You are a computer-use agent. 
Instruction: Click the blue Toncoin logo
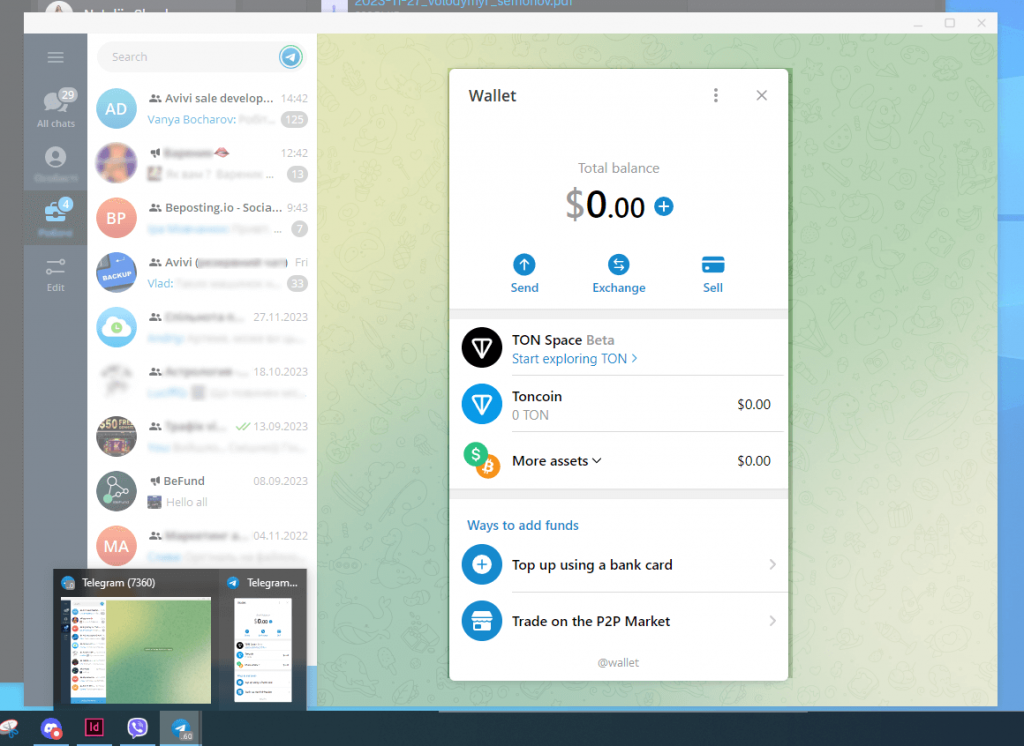tap(482, 404)
